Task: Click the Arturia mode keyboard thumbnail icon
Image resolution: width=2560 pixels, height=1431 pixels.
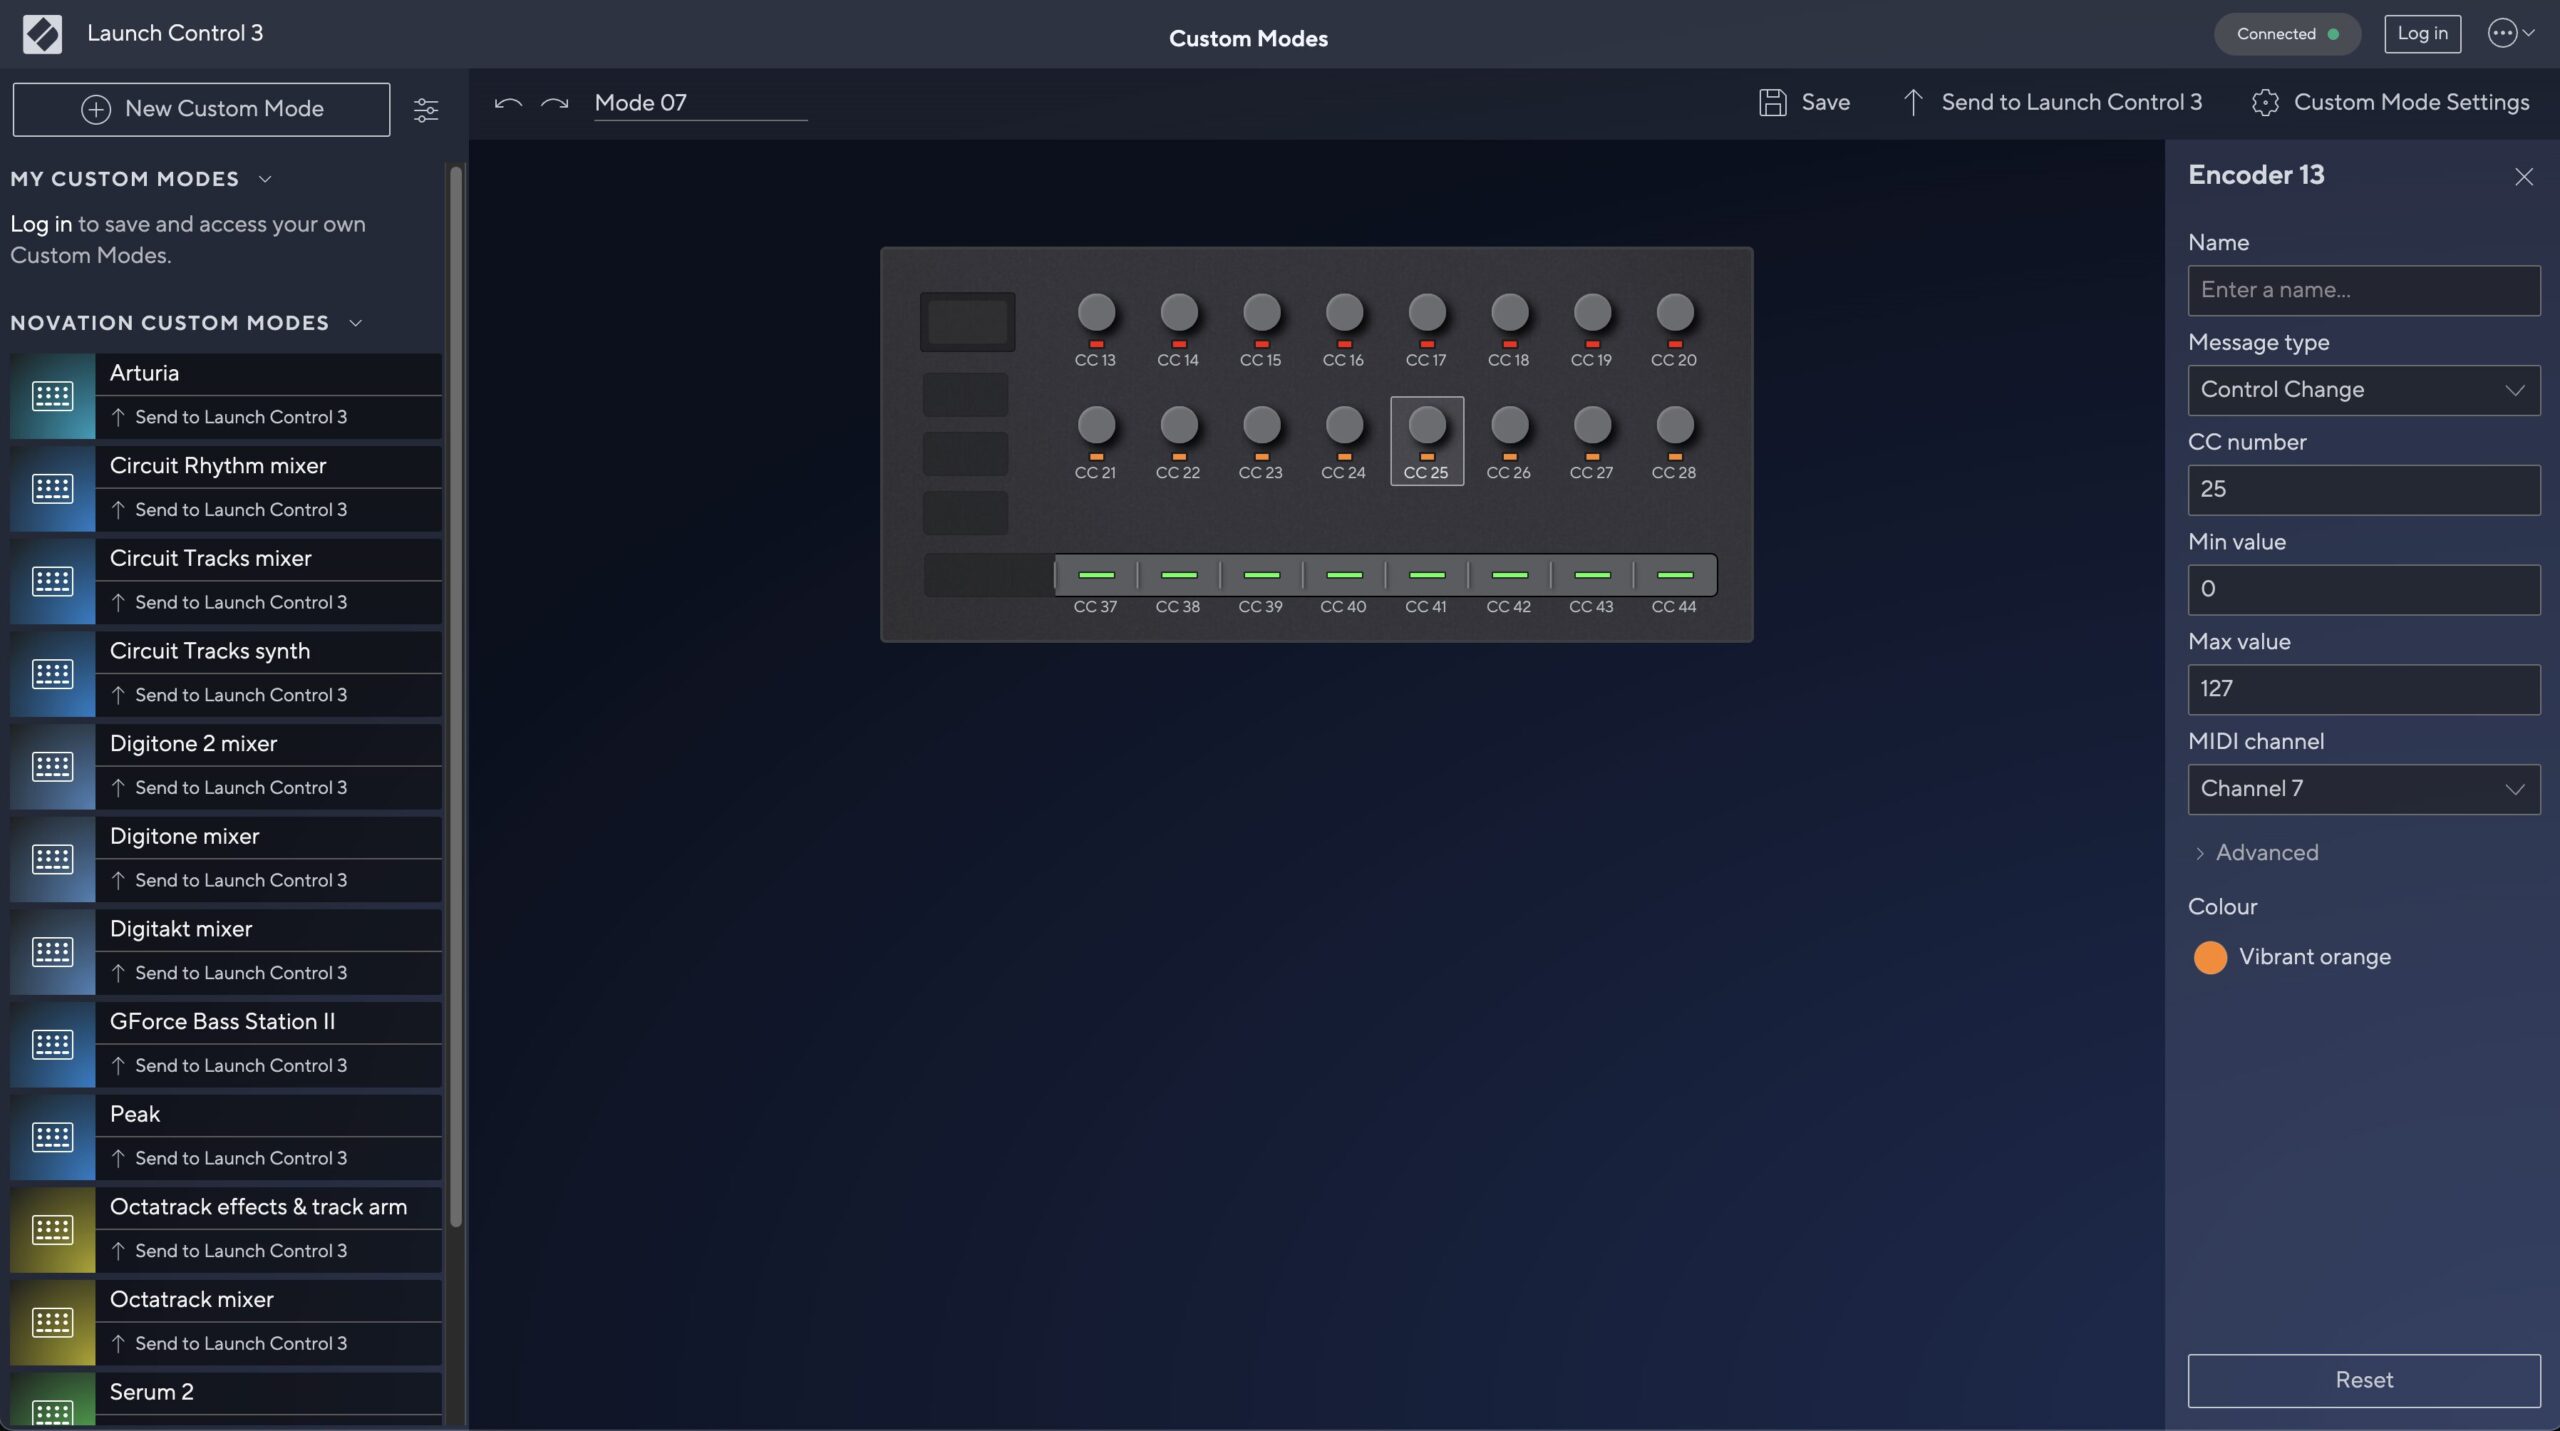Action: (52, 396)
